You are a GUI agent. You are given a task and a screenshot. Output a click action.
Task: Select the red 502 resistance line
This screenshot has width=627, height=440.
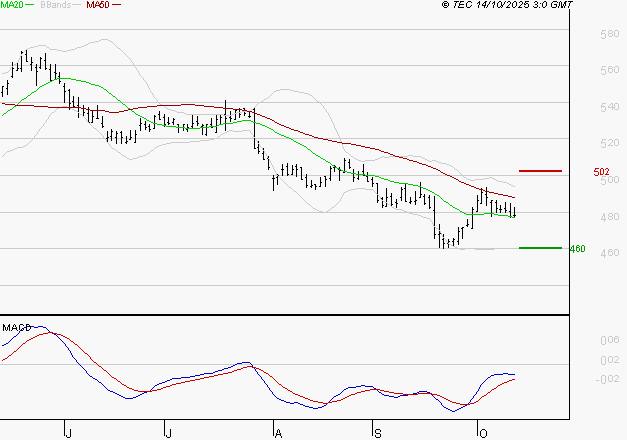[x=540, y=171]
